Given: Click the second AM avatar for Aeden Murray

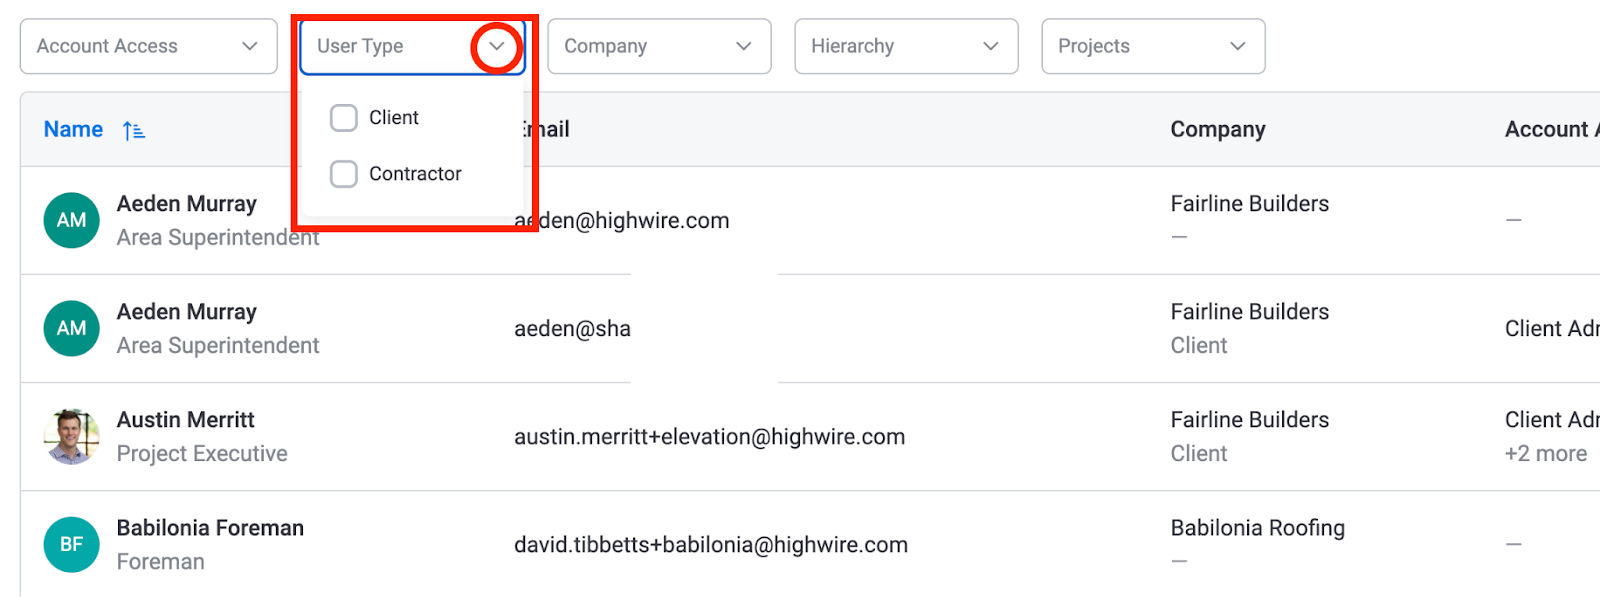Looking at the screenshot, I should click(71, 328).
